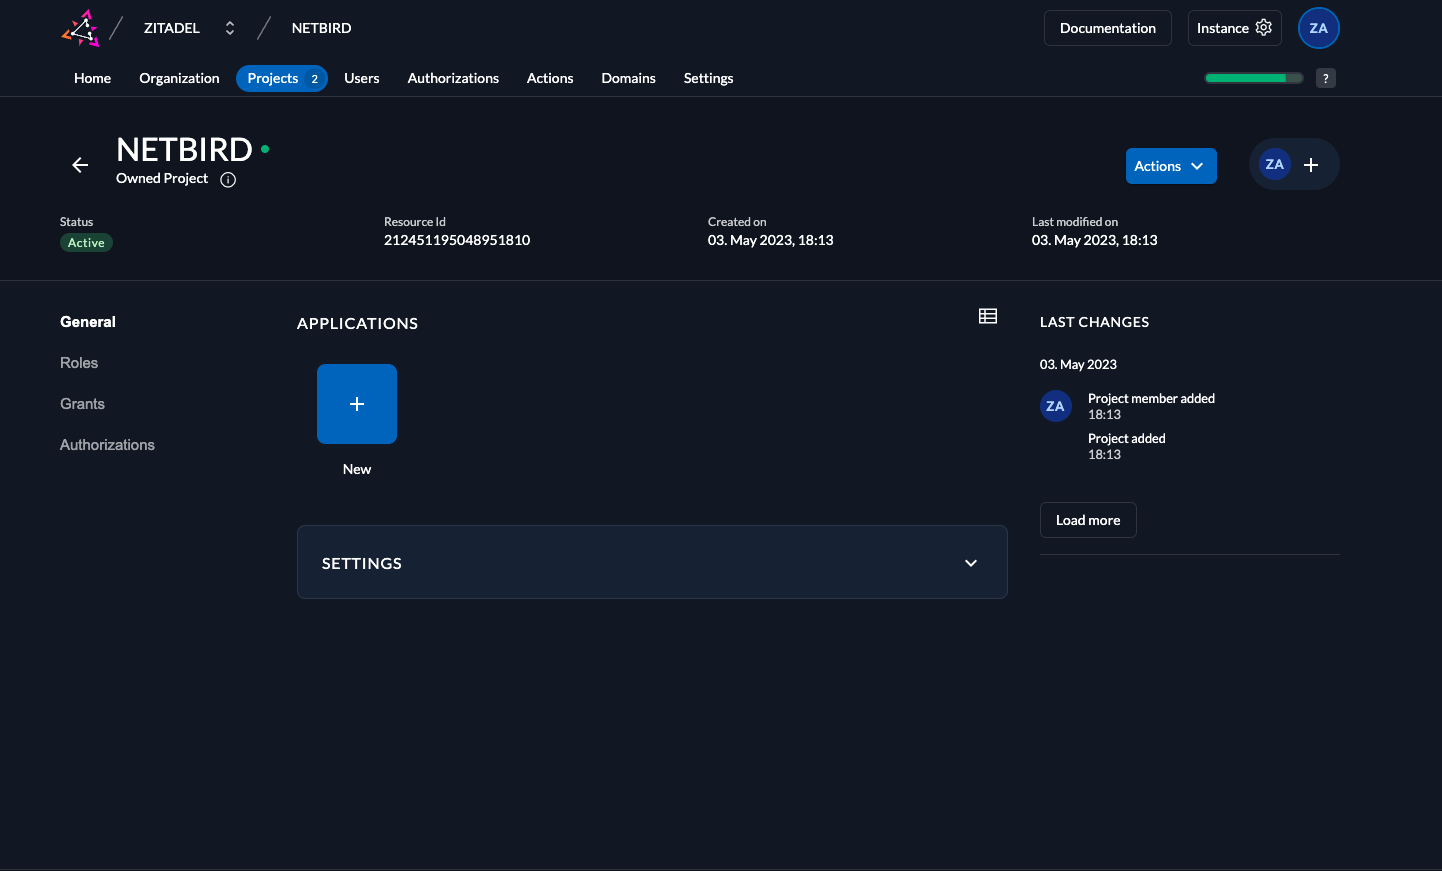Open the user avatar menu top right
The width and height of the screenshot is (1442, 871).
click(x=1318, y=28)
